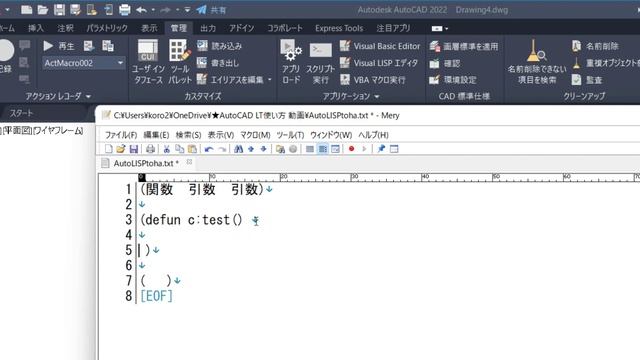Click 環境設定 CAD standards configure

pos(453,80)
